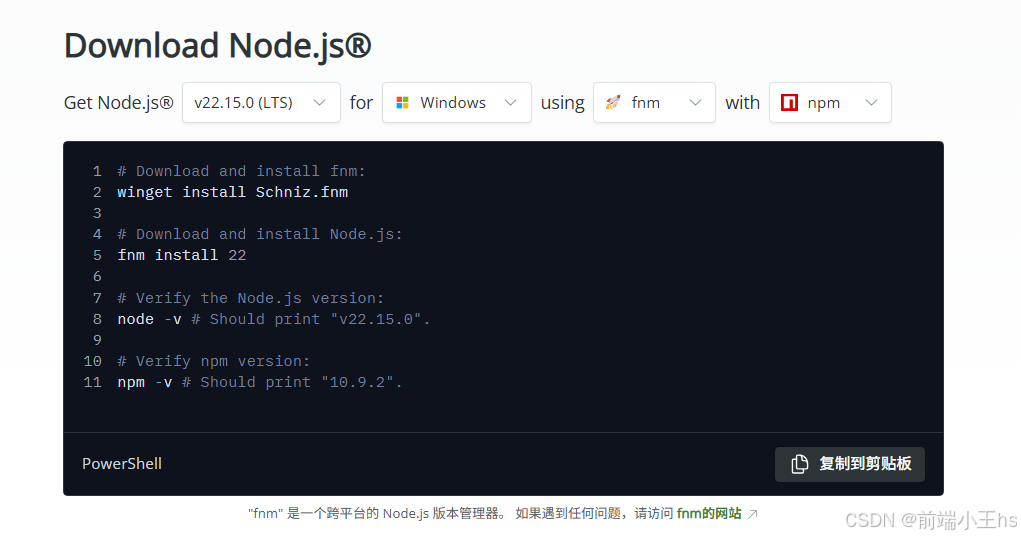Click the line 'node -v # Should print'
The image size is (1021, 538).
click(x=273, y=319)
